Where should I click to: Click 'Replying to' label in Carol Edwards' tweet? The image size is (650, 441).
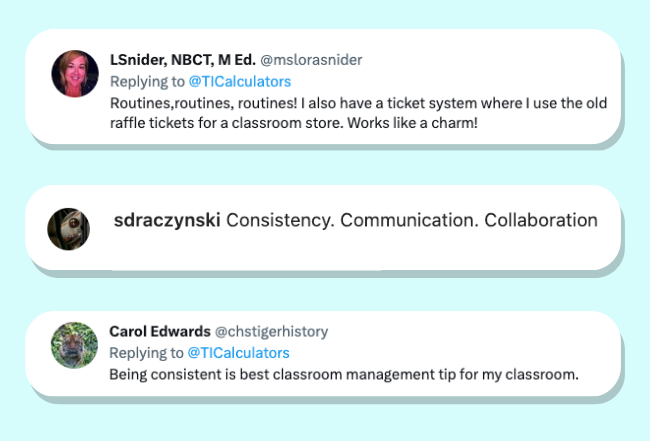[x=146, y=353]
